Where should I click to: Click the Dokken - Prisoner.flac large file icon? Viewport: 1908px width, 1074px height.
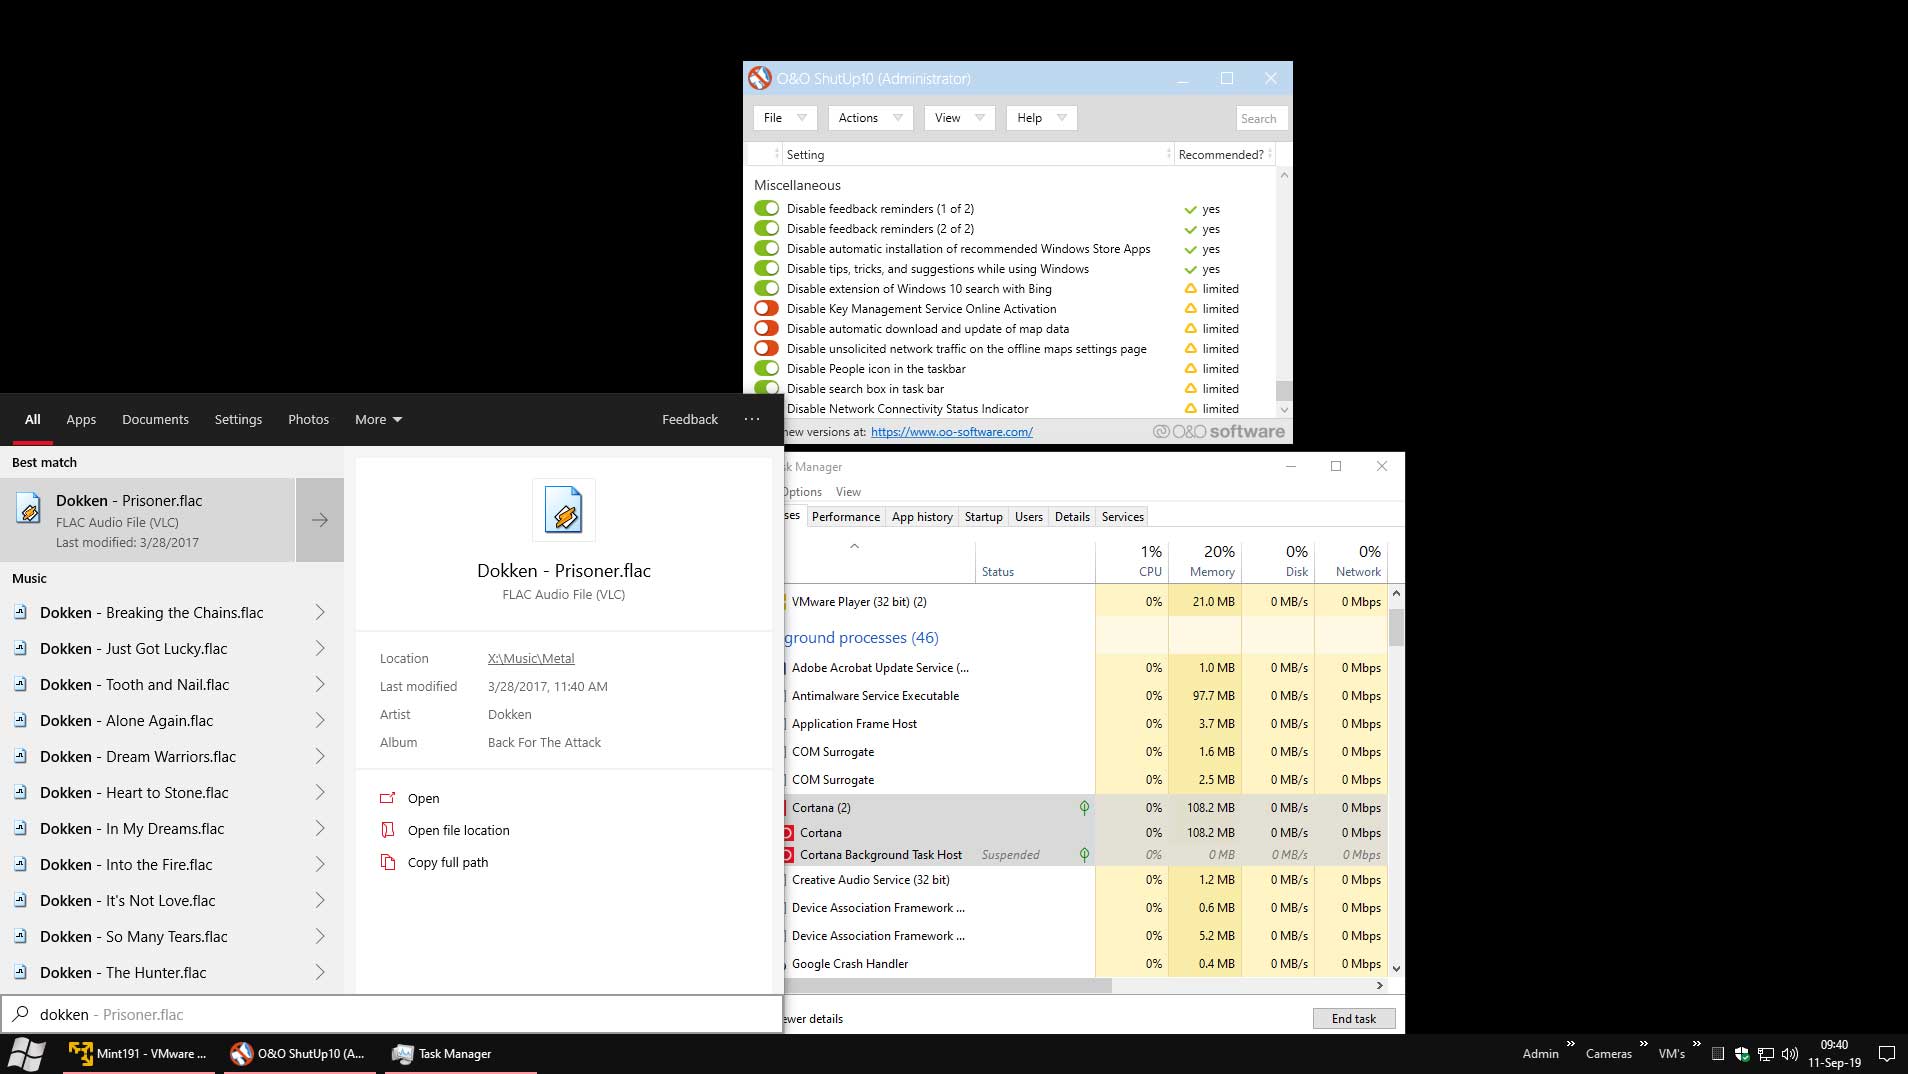pos(564,510)
